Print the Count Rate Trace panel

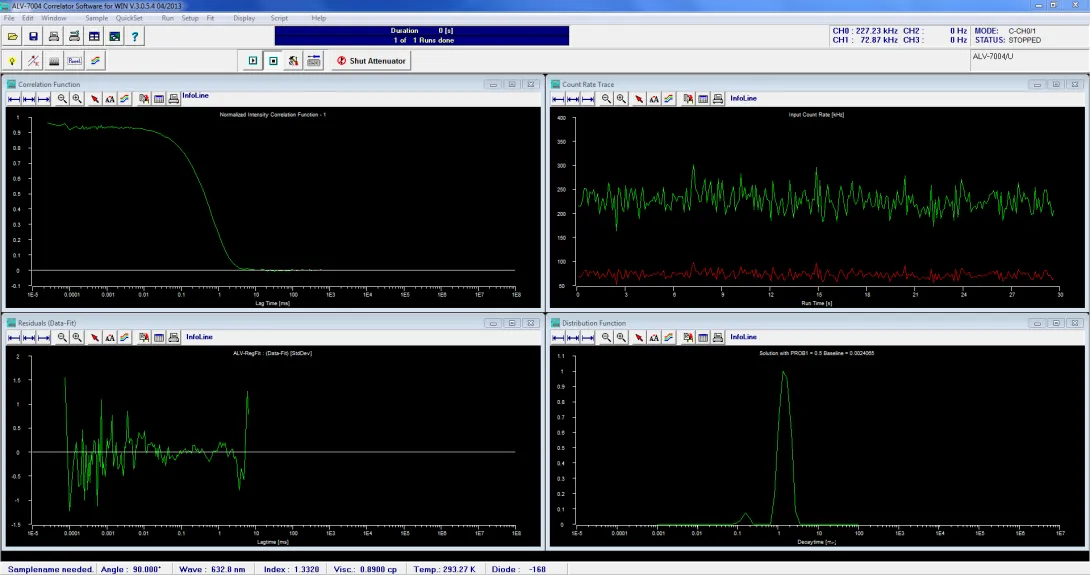point(718,99)
